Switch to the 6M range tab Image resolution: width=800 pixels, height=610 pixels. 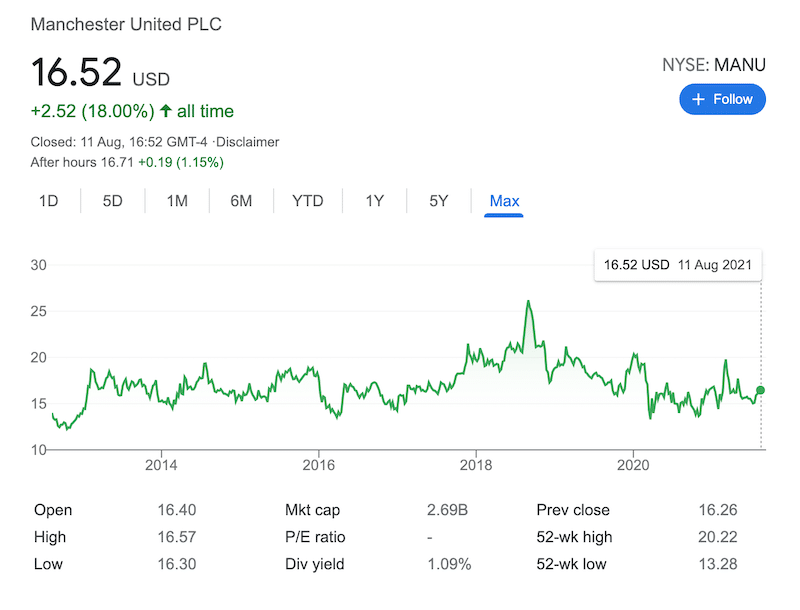coord(241,201)
